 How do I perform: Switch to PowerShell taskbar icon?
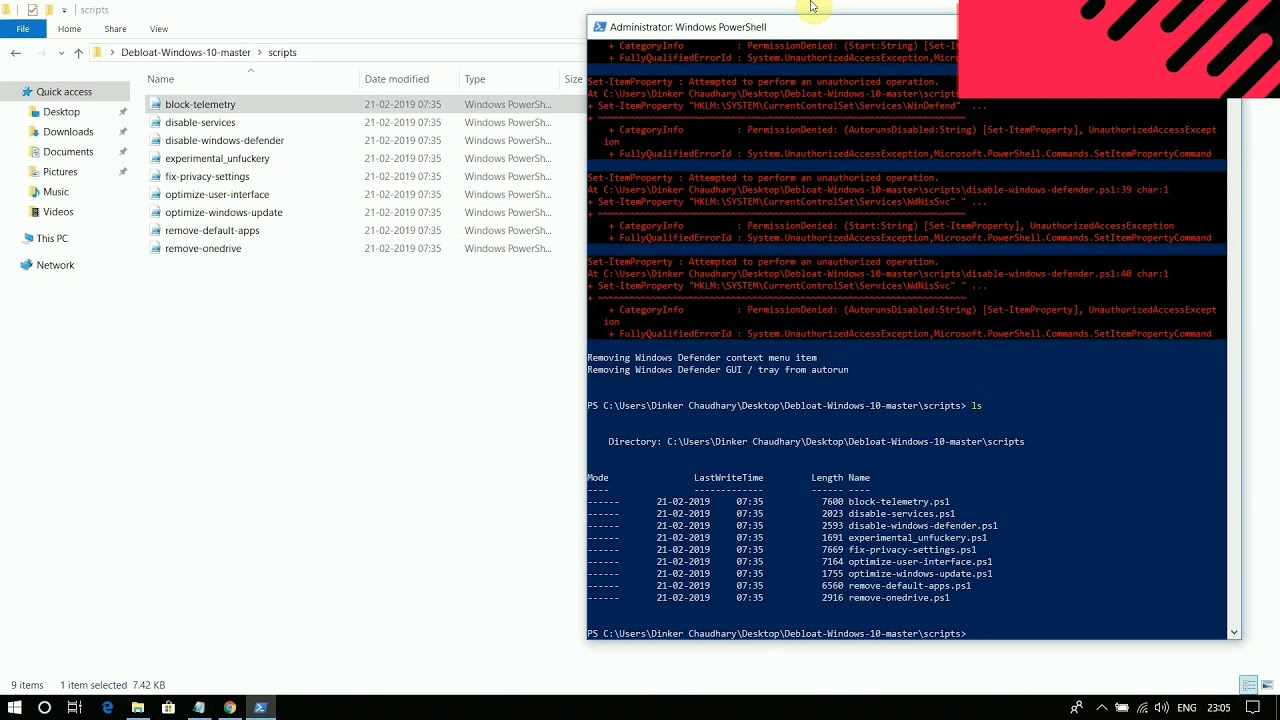point(260,707)
